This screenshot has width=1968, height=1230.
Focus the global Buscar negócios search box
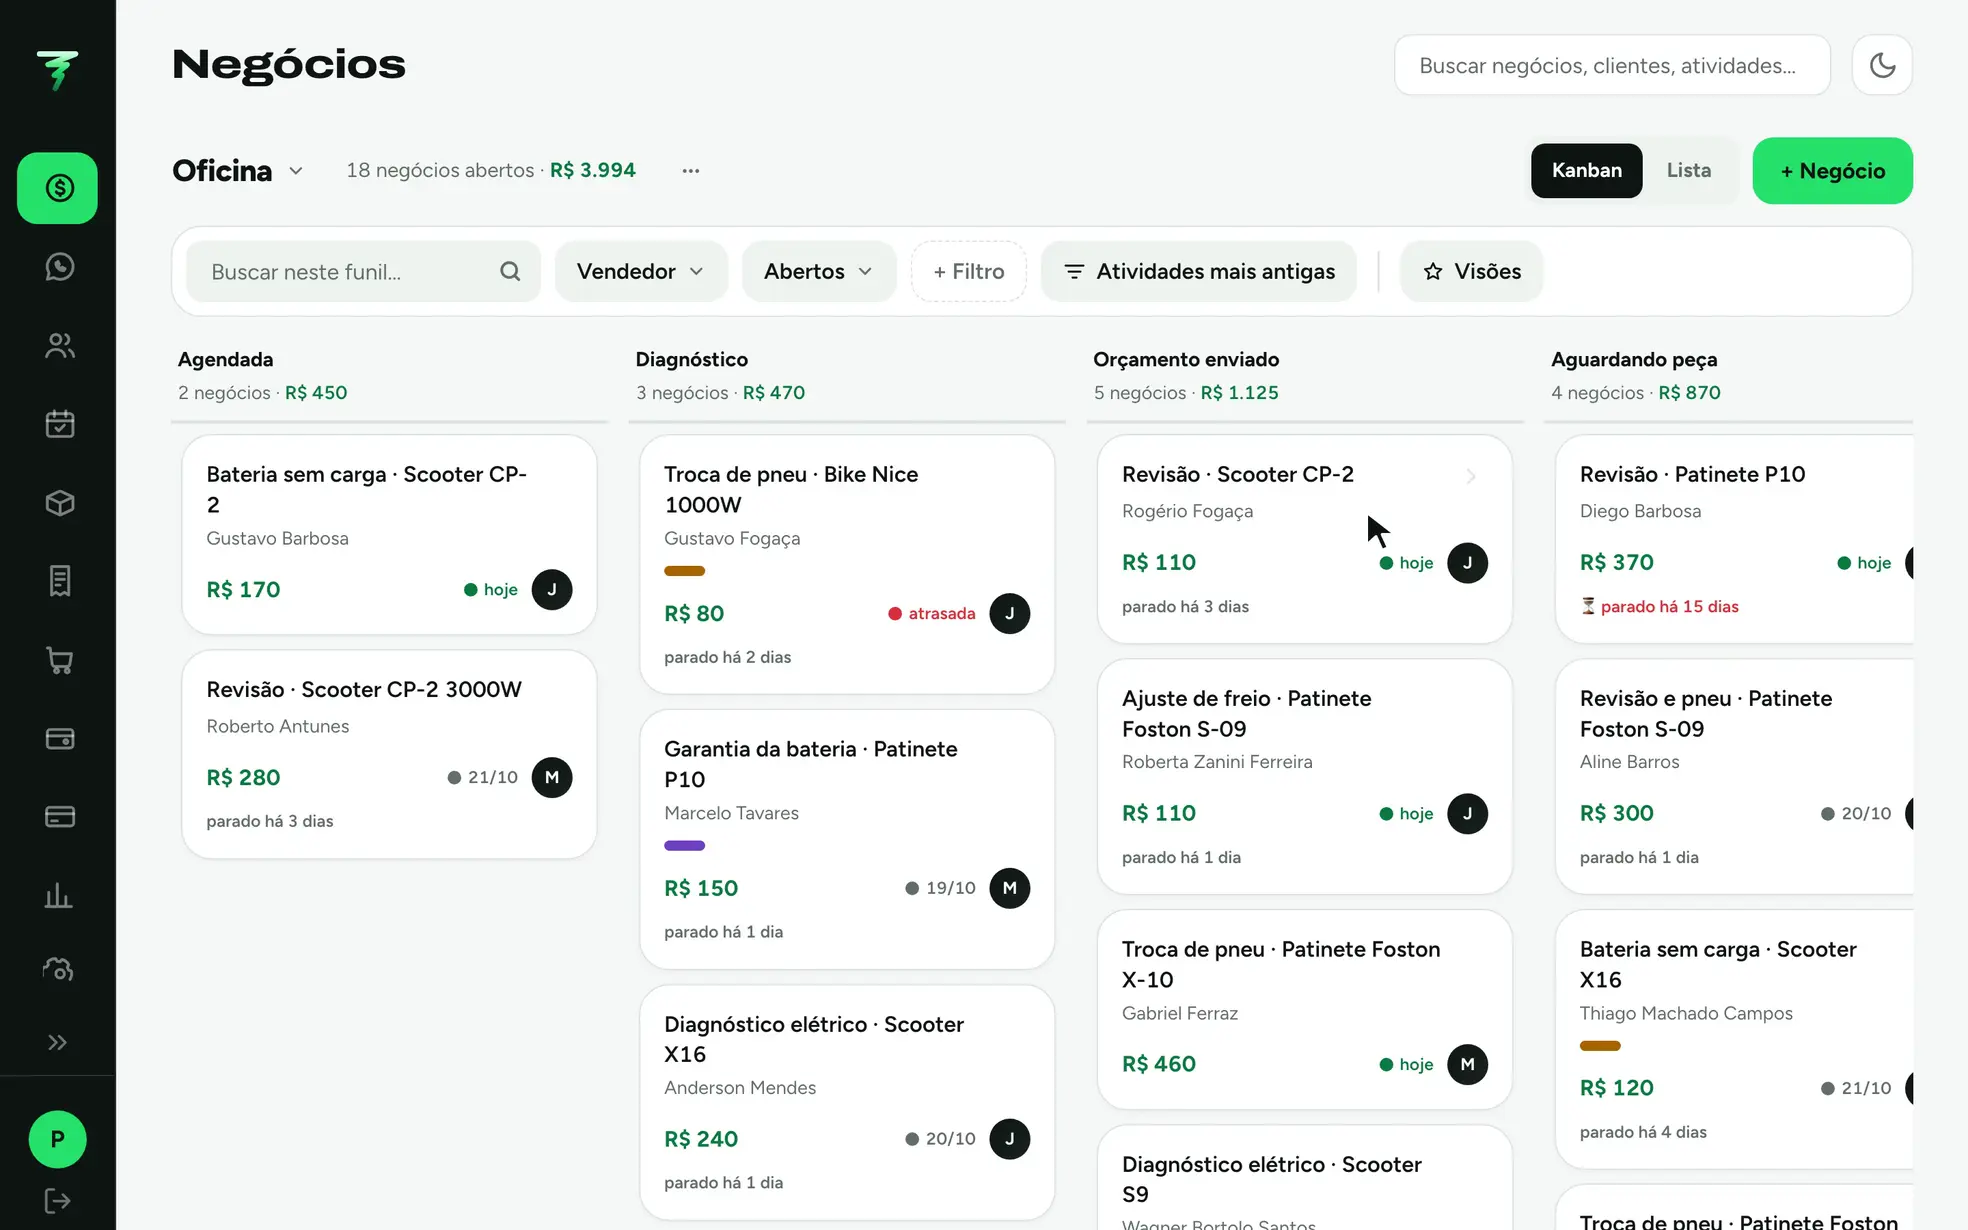[1612, 66]
